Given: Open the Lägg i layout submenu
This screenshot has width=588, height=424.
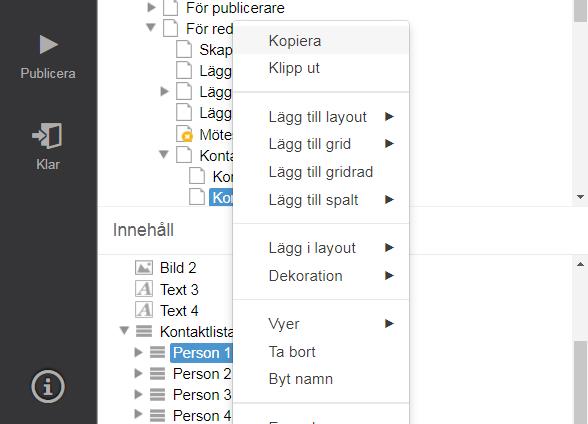Looking at the screenshot, I should pyautogui.click(x=321, y=248).
